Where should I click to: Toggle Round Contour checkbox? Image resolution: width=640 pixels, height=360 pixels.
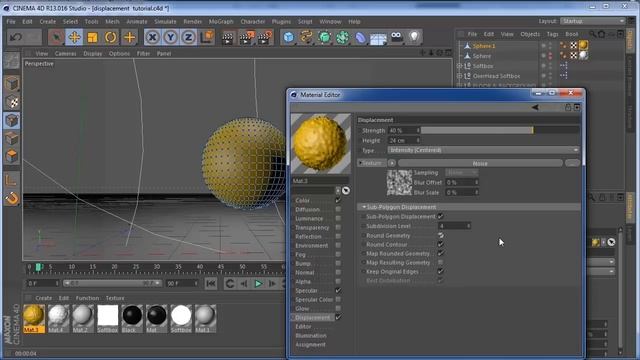440,244
